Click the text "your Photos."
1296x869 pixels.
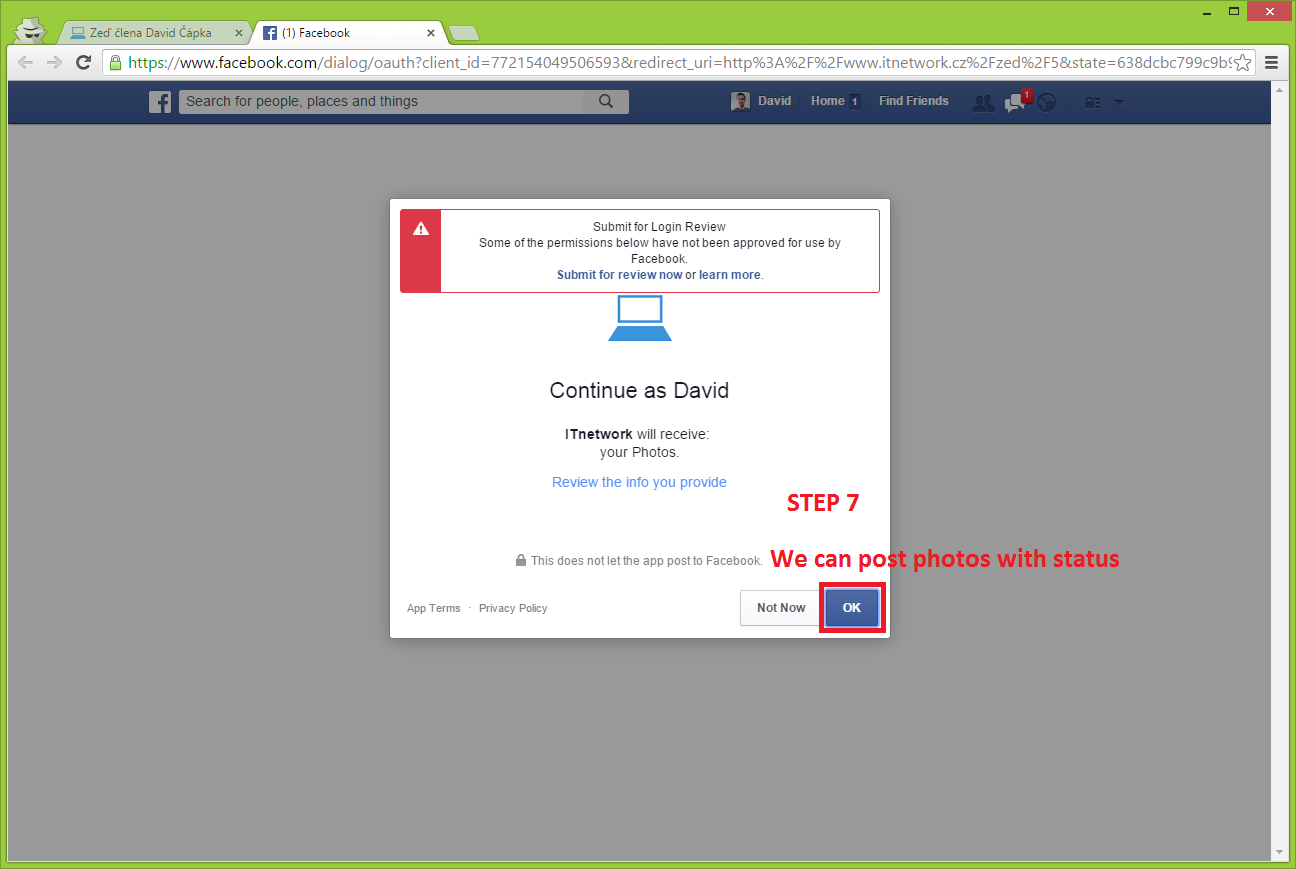(x=639, y=452)
